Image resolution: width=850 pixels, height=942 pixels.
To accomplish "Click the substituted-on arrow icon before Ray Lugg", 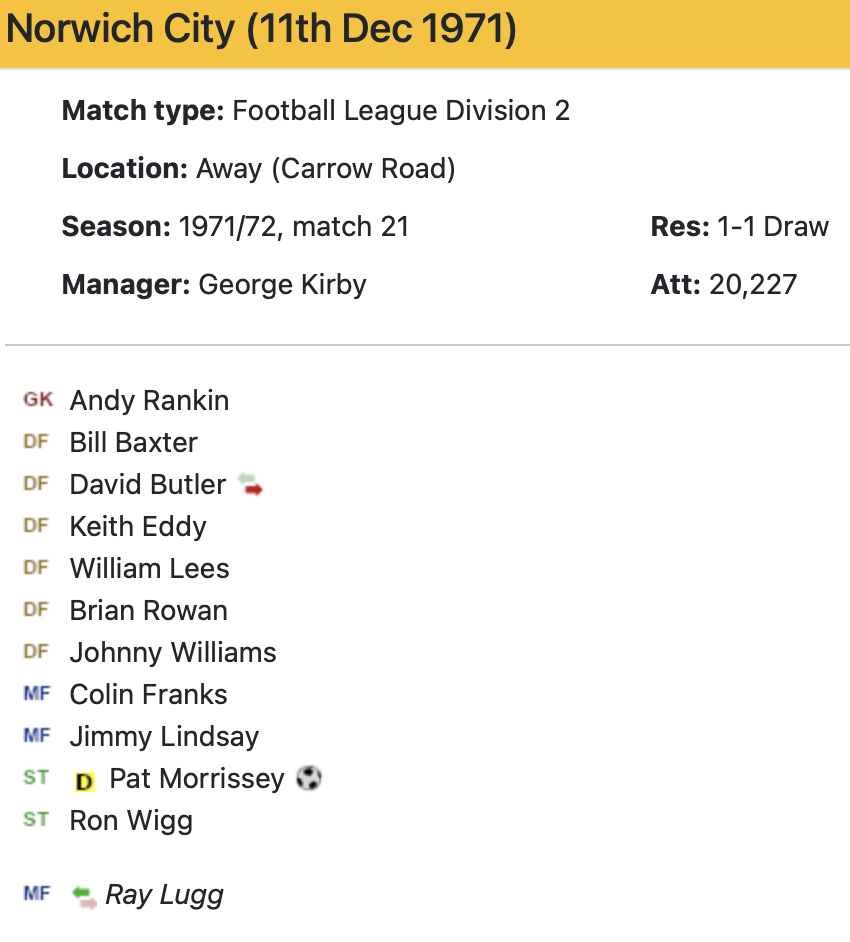I will click(x=85, y=895).
